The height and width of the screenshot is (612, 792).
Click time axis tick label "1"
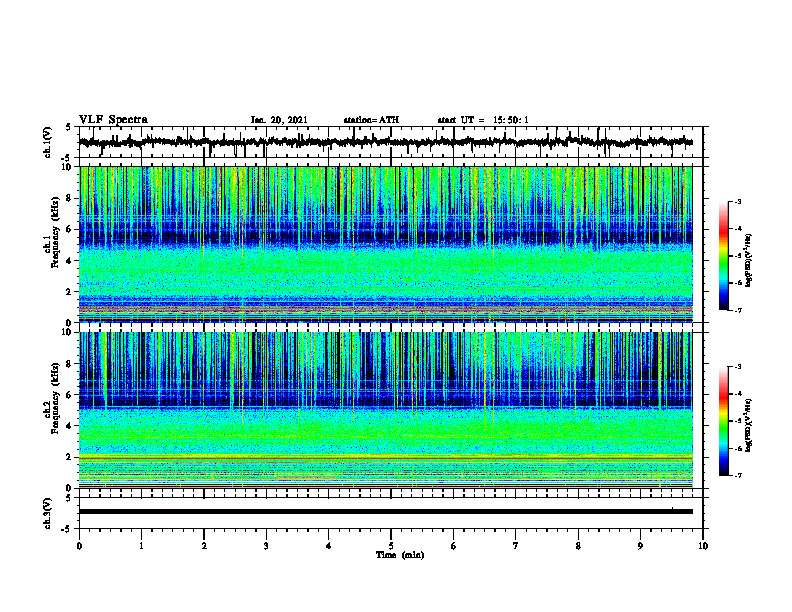(x=141, y=546)
